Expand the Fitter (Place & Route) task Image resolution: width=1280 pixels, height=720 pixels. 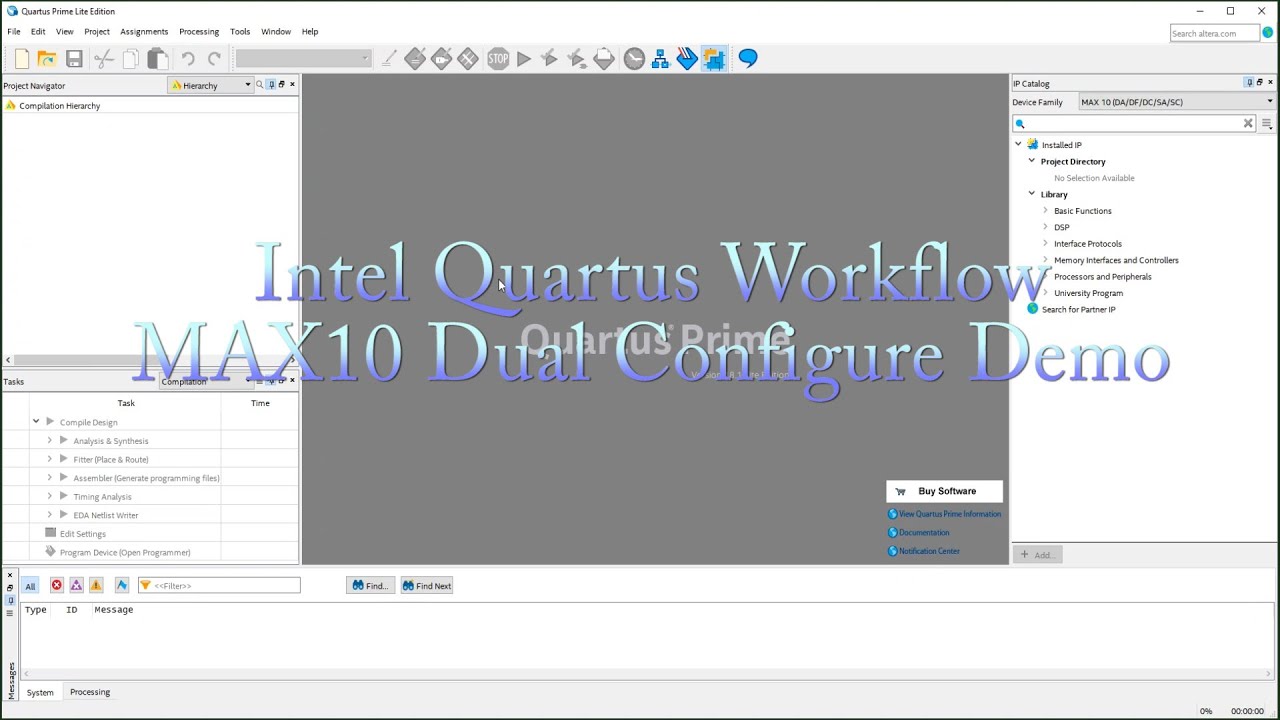point(49,459)
